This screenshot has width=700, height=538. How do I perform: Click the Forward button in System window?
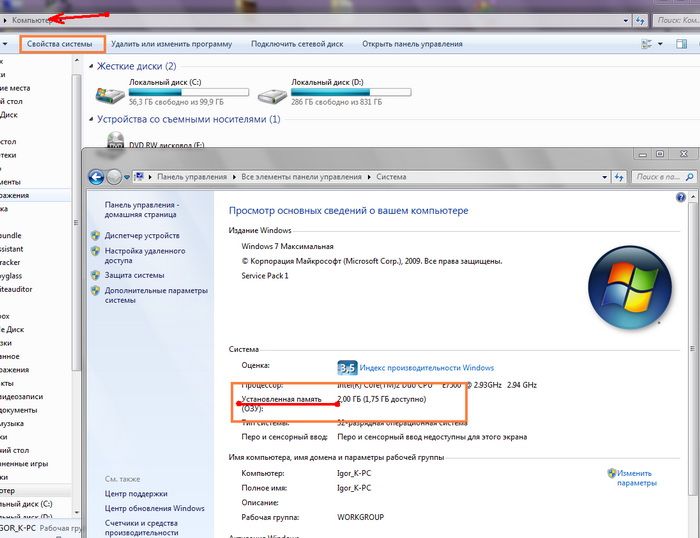pyautogui.click(x=114, y=177)
